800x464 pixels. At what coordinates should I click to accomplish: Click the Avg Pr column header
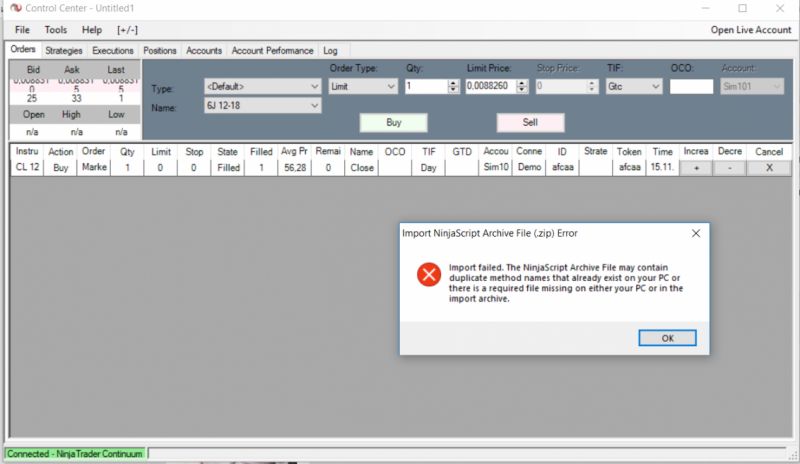294,152
